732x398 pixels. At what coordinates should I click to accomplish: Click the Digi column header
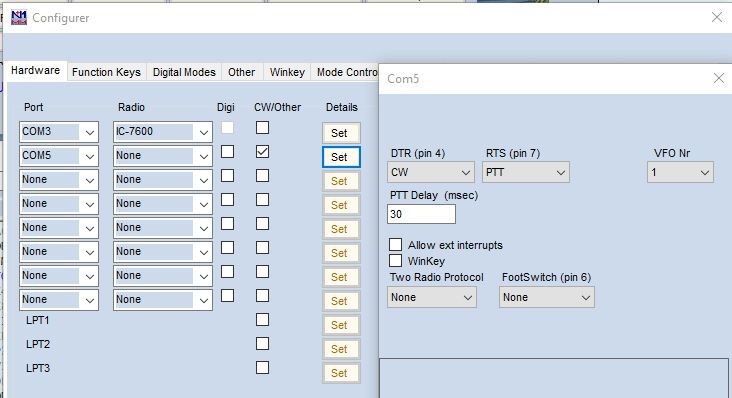(x=225, y=108)
